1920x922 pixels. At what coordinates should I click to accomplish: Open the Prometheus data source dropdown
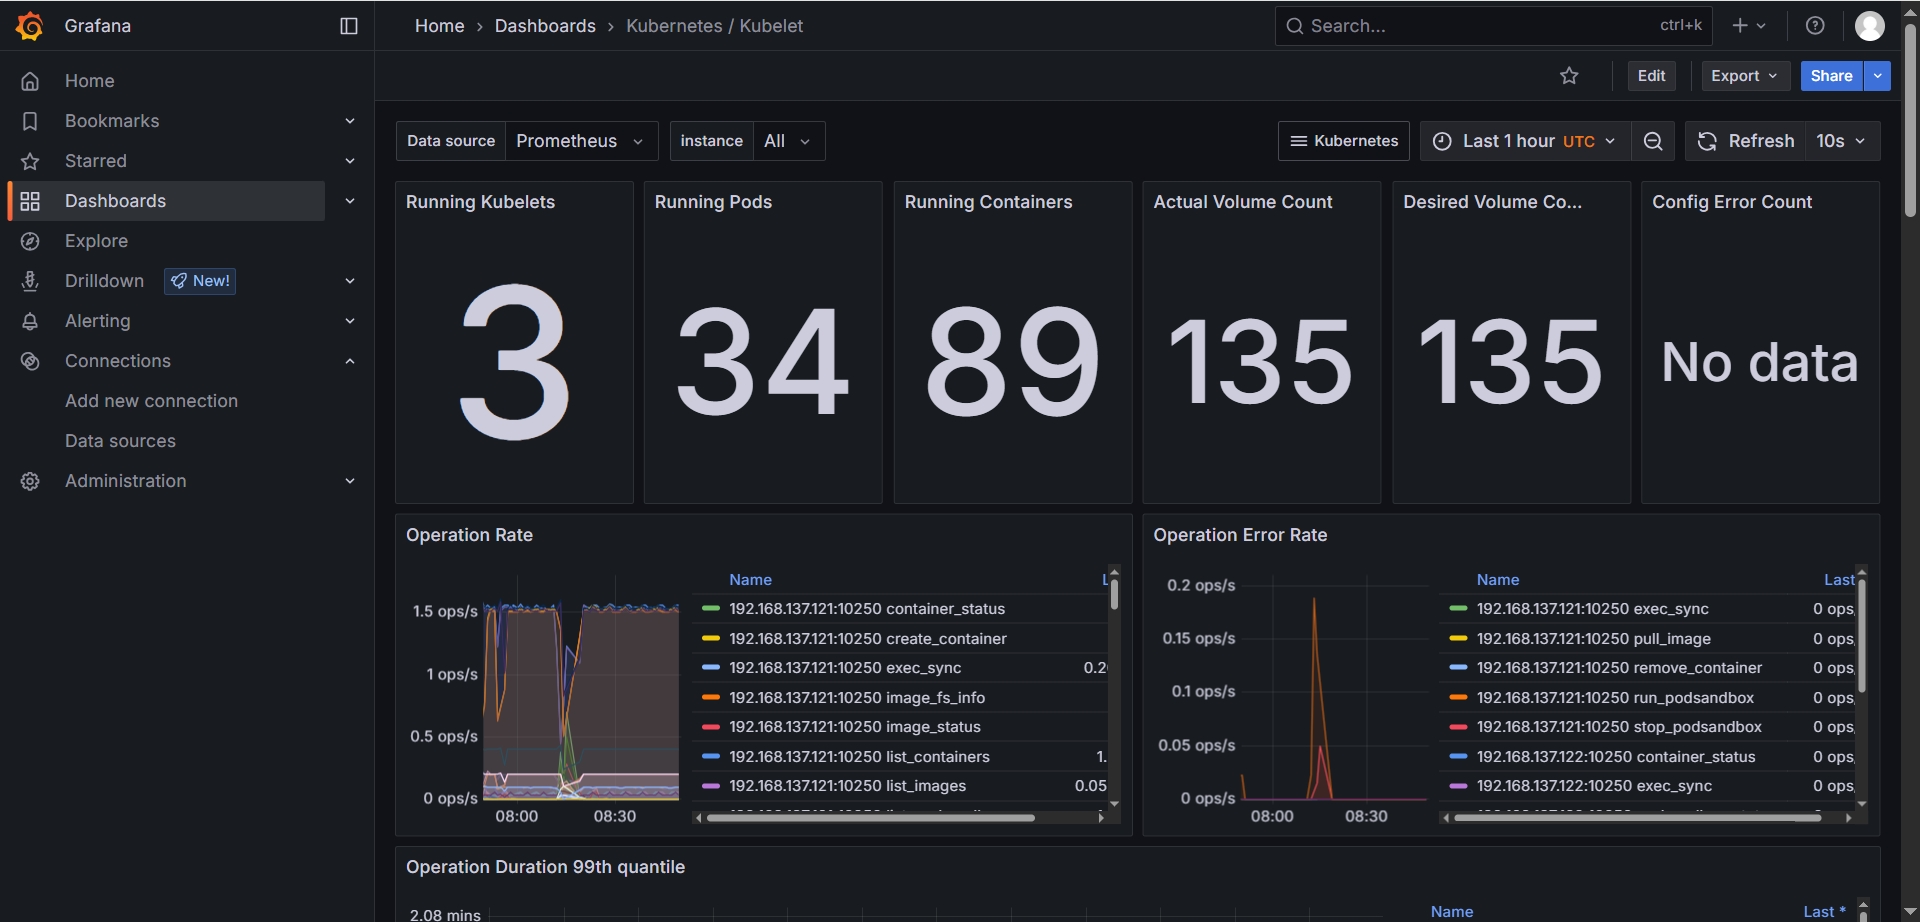pos(580,141)
